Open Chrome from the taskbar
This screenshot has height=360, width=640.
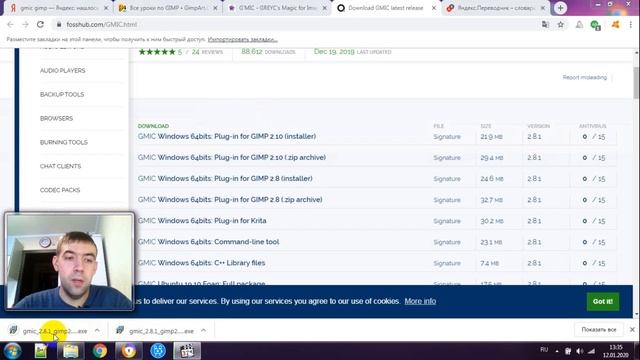[x=100, y=351]
